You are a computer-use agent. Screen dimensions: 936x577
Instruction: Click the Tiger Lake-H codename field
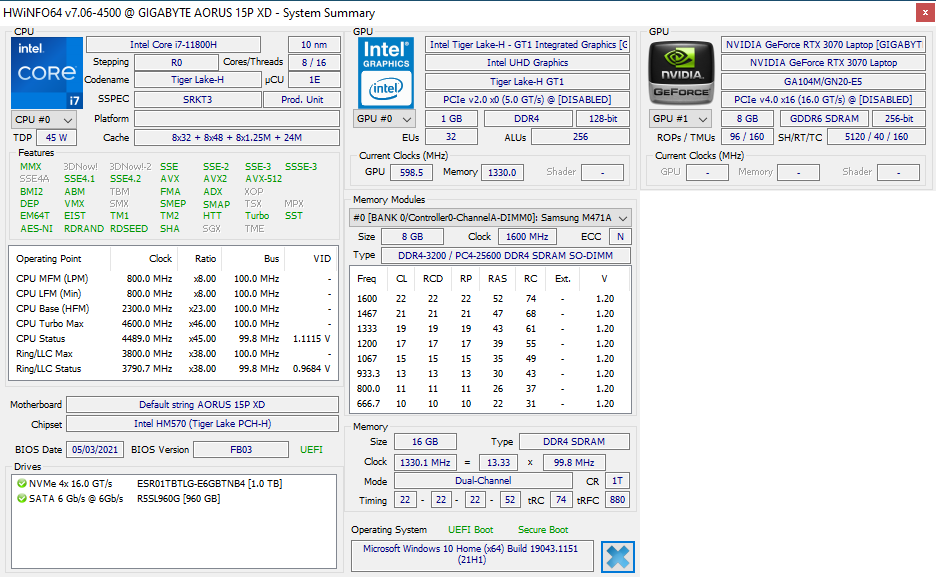[x=198, y=80]
